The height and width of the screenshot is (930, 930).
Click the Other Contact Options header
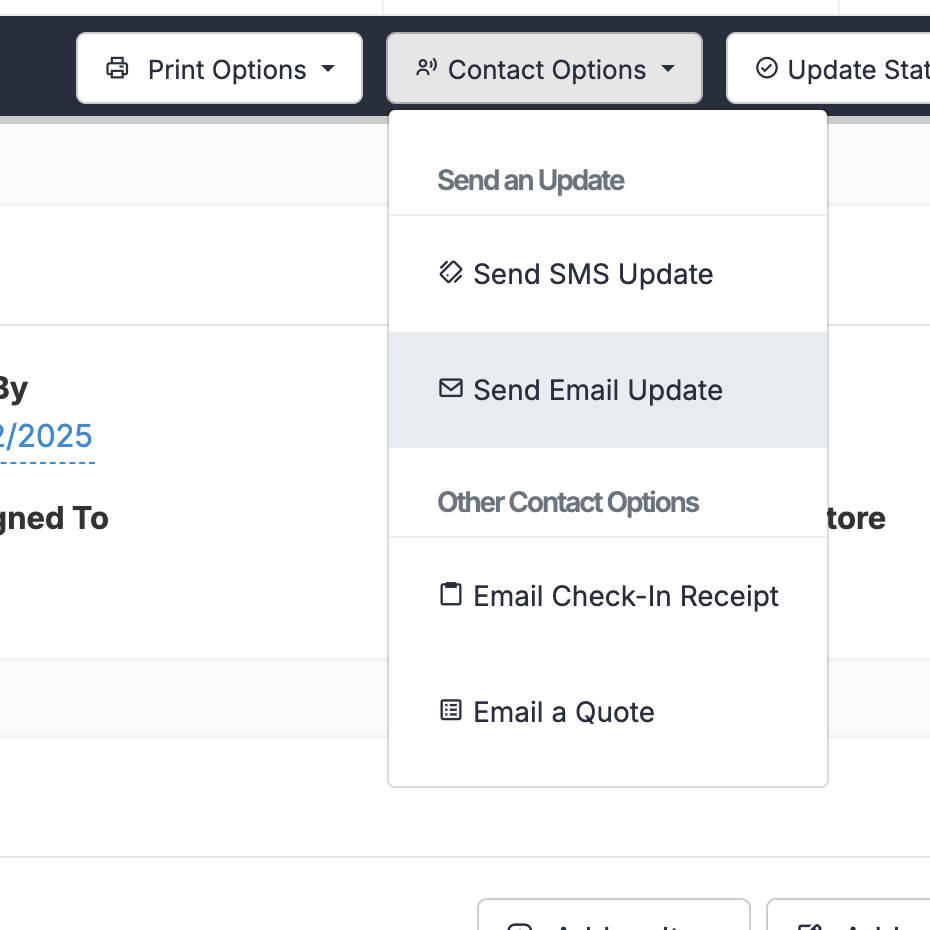(568, 502)
